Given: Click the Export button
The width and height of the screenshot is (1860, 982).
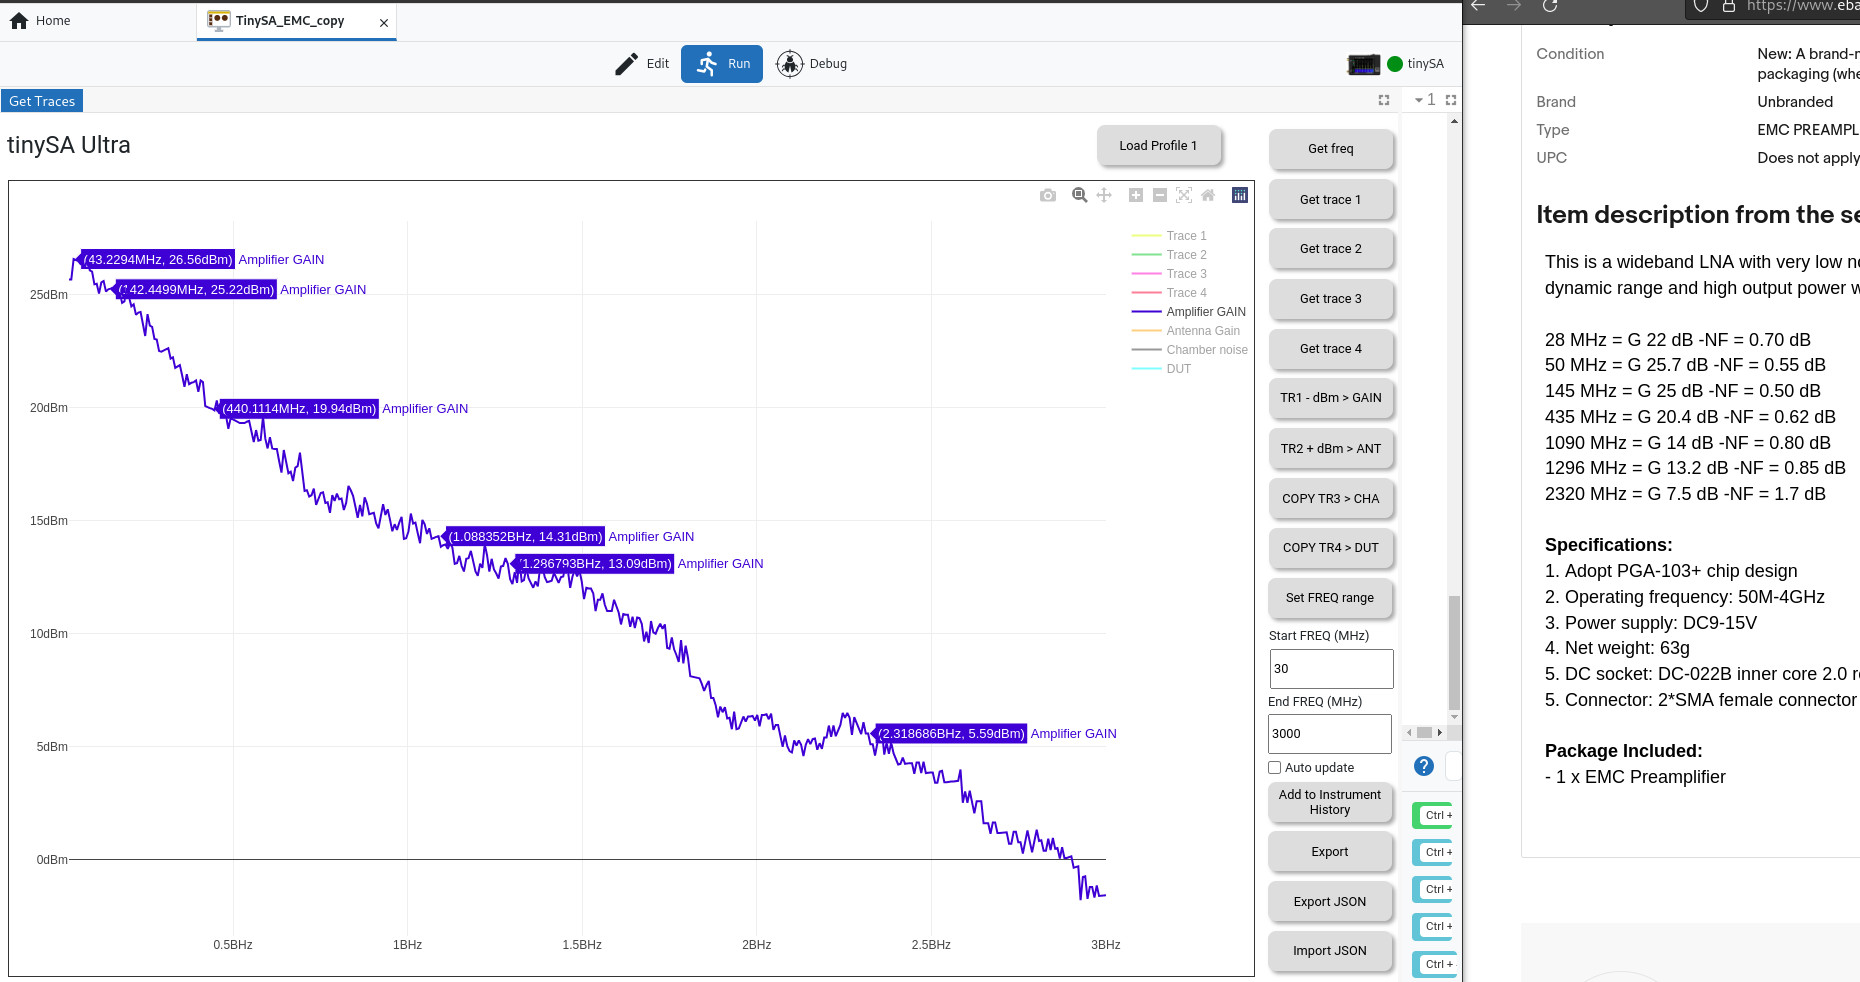Looking at the screenshot, I should pyautogui.click(x=1331, y=852).
